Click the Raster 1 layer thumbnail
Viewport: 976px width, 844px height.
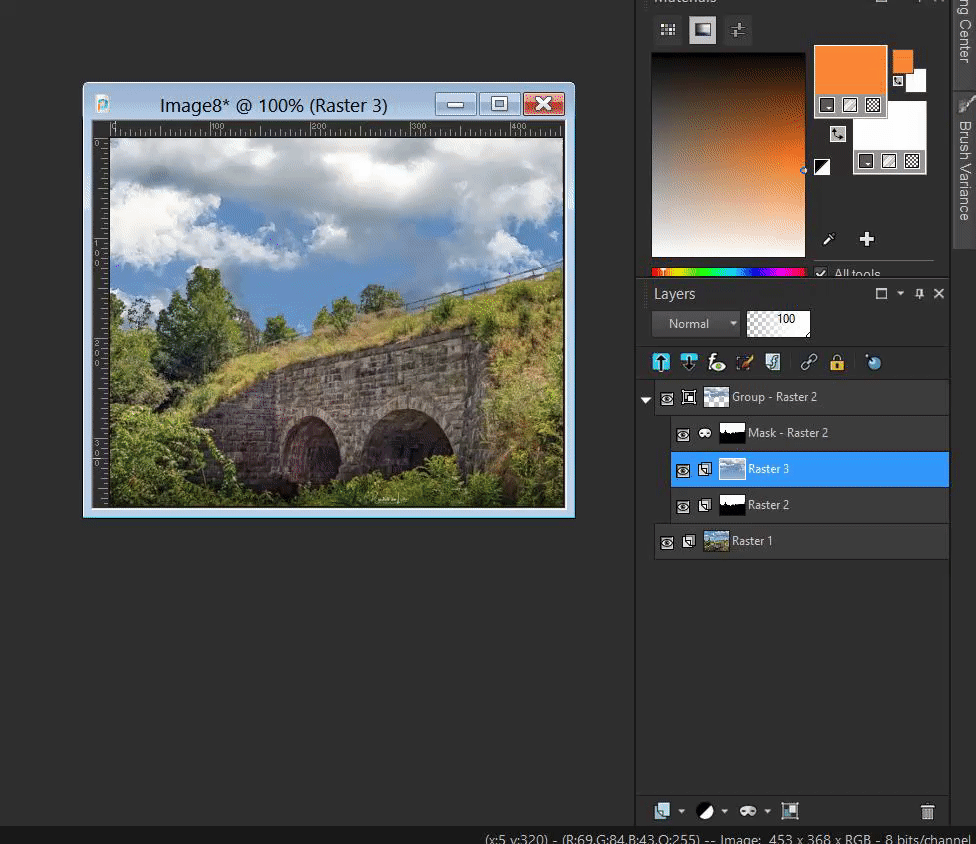(716, 542)
